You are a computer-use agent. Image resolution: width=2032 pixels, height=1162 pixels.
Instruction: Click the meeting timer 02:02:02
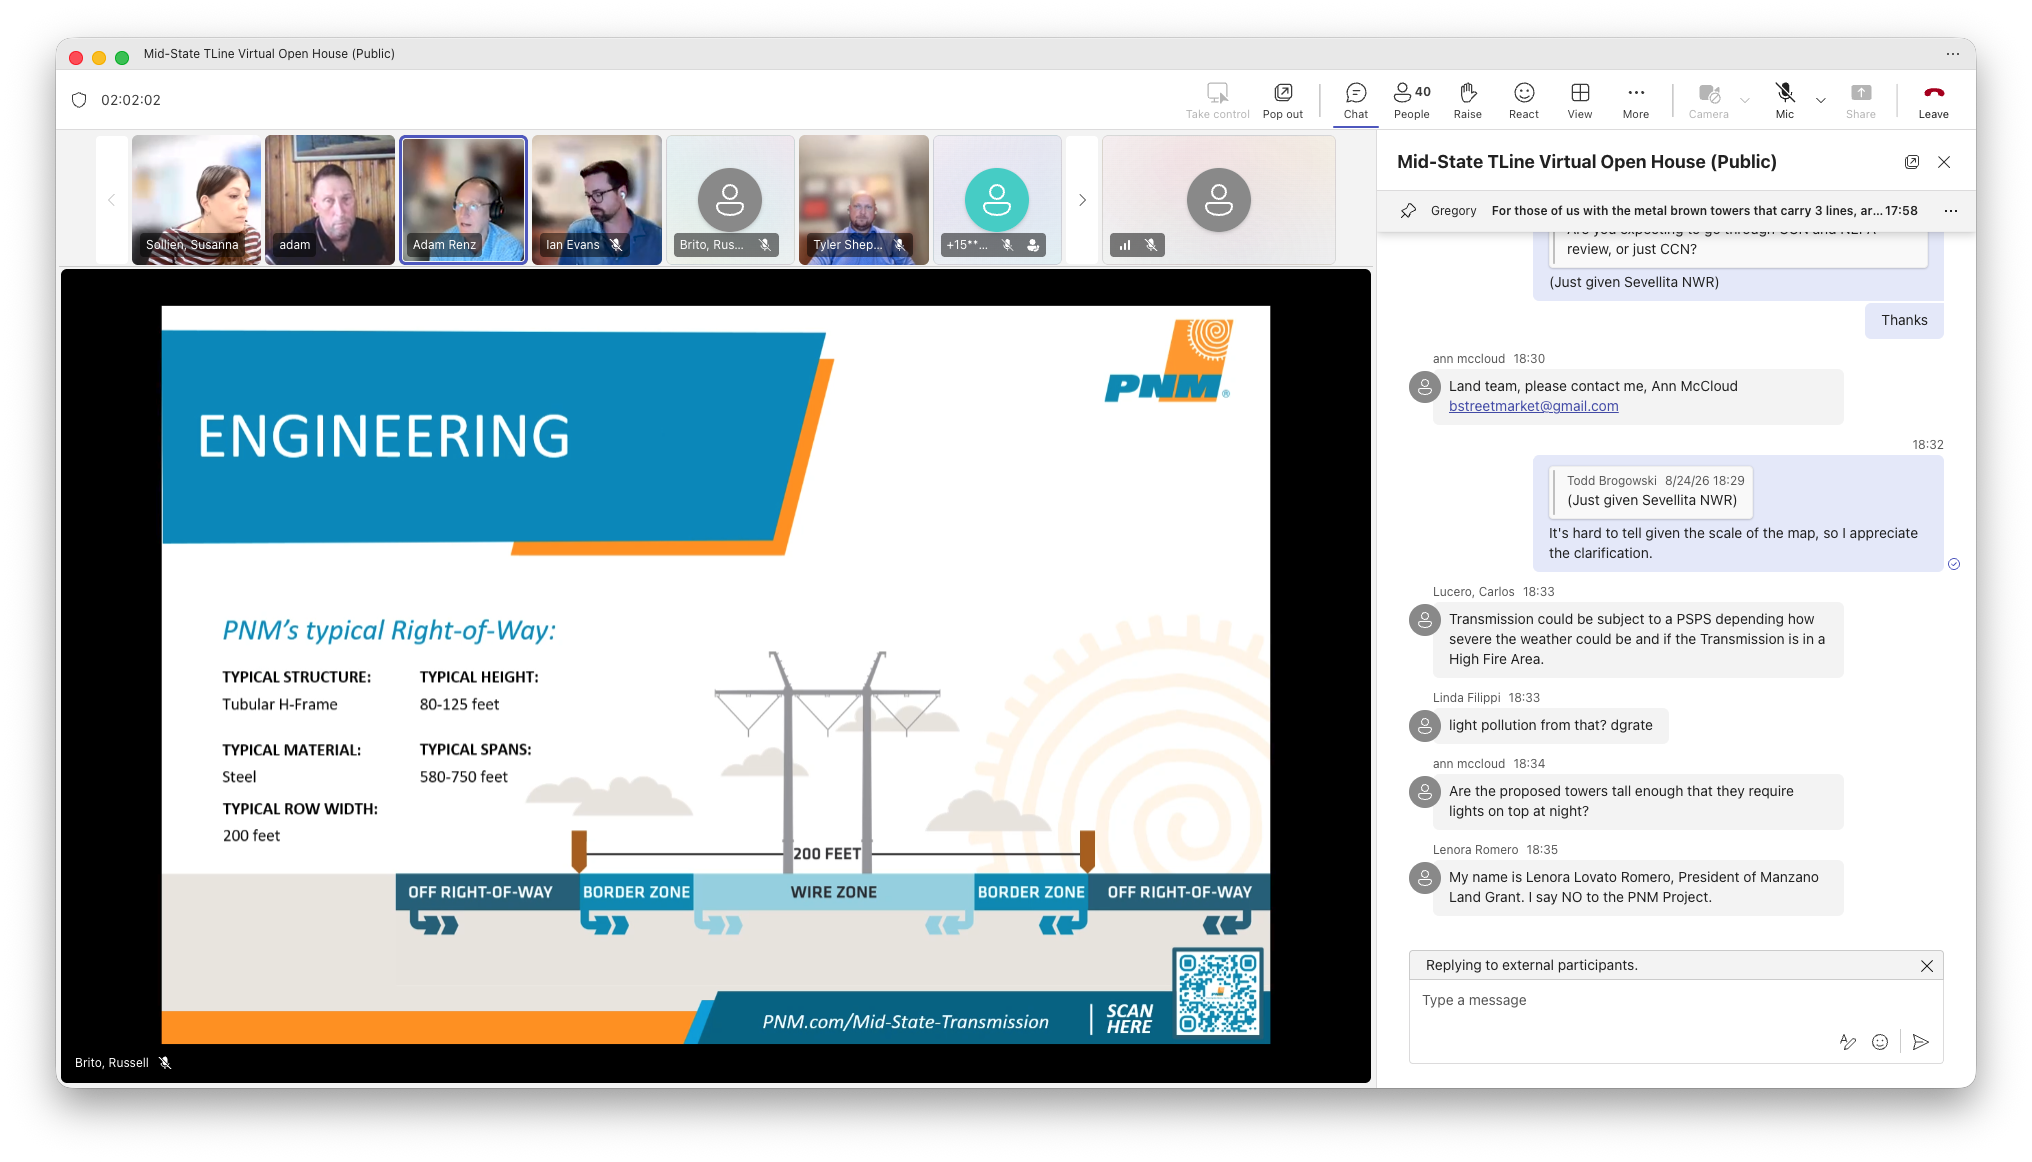tap(131, 100)
